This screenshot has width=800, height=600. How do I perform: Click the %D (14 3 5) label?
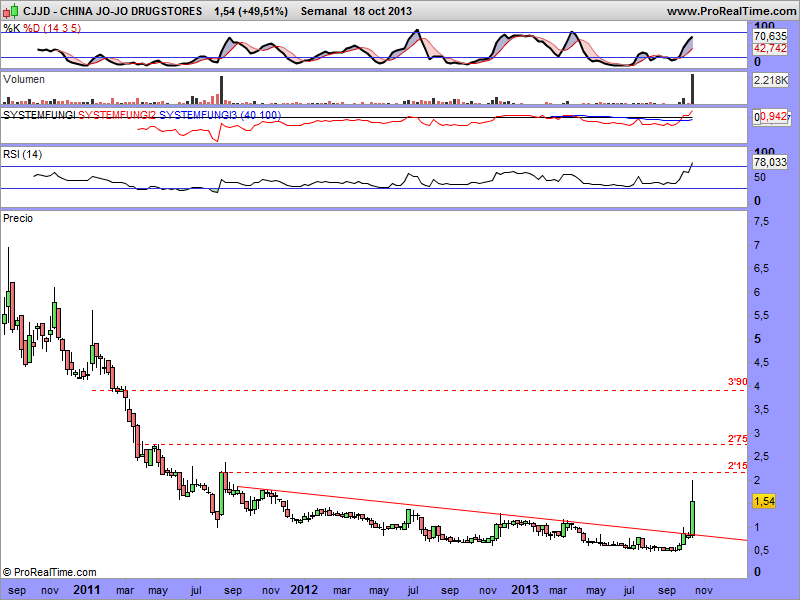click(x=52, y=28)
